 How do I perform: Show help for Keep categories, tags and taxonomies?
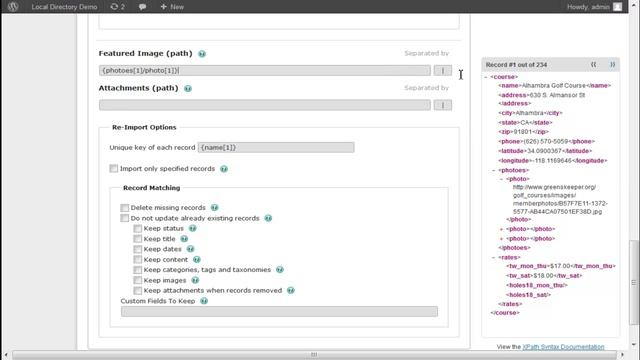coord(280,270)
